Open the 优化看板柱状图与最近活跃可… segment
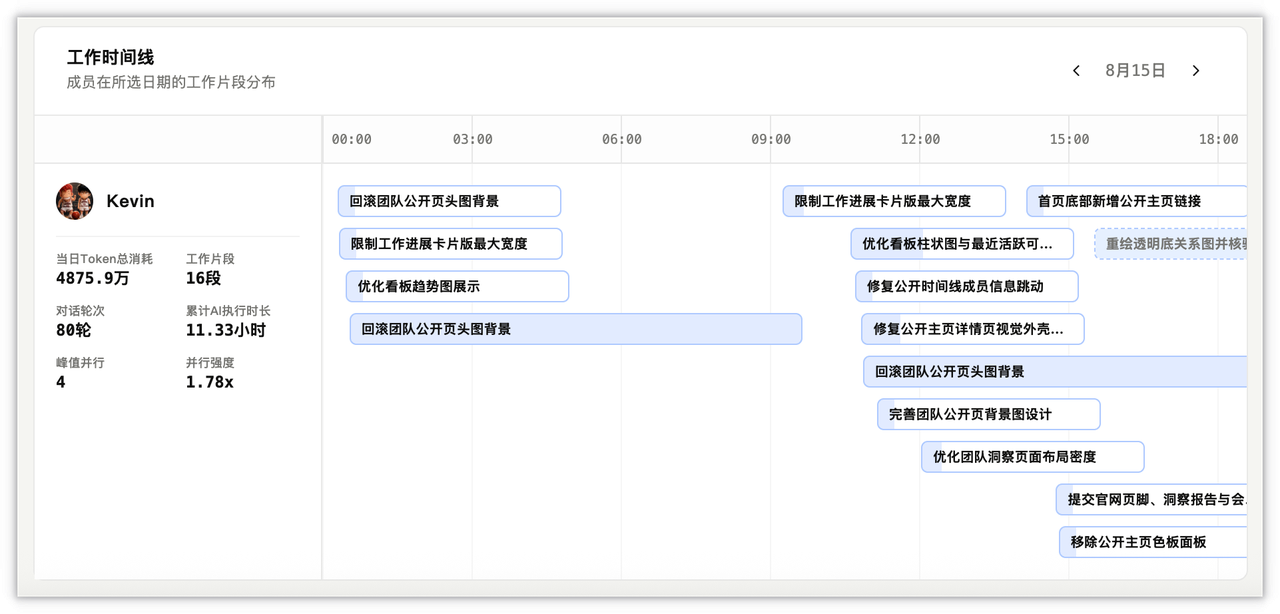The image size is (1280, 614). pos(962,244)
